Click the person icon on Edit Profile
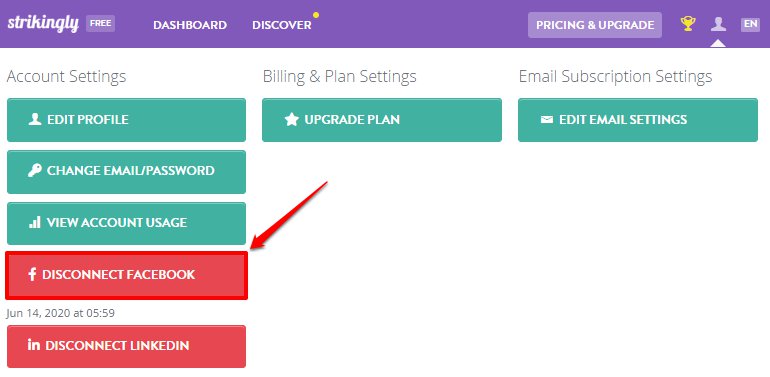The image size is (770, 377). tap(35, 119)
